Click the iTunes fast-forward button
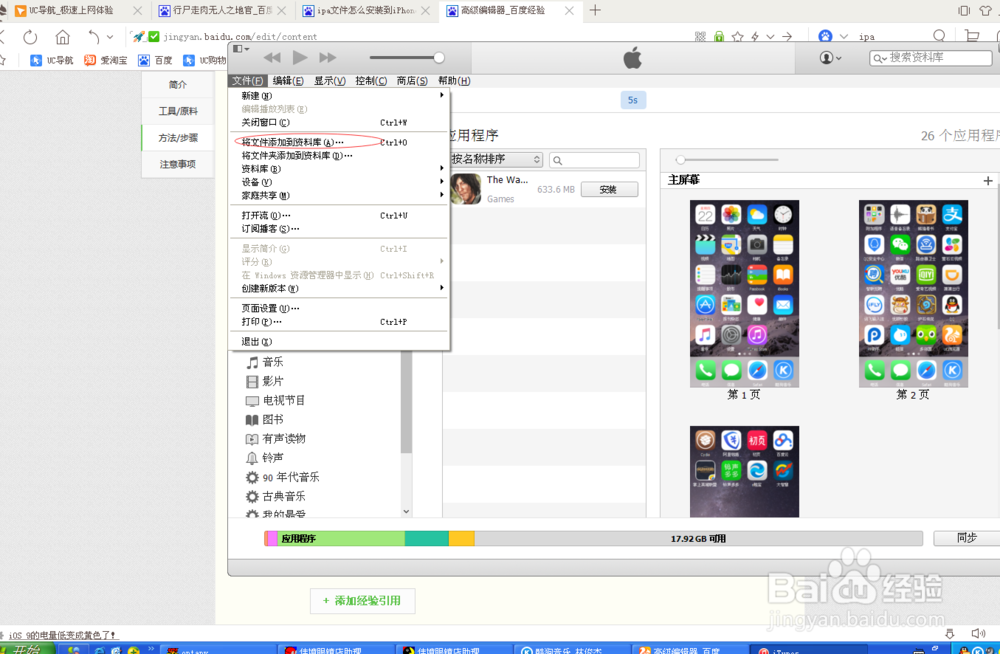The height and width of the screenshot is (654, 1000). (328, 58)
